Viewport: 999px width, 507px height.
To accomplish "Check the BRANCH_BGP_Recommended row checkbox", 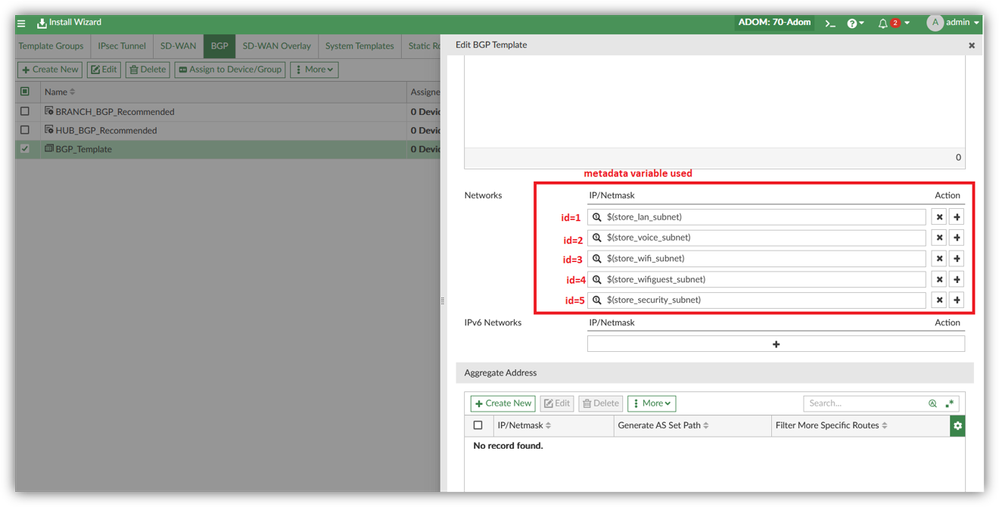I will pyautogui.click(x=25, y=111).
